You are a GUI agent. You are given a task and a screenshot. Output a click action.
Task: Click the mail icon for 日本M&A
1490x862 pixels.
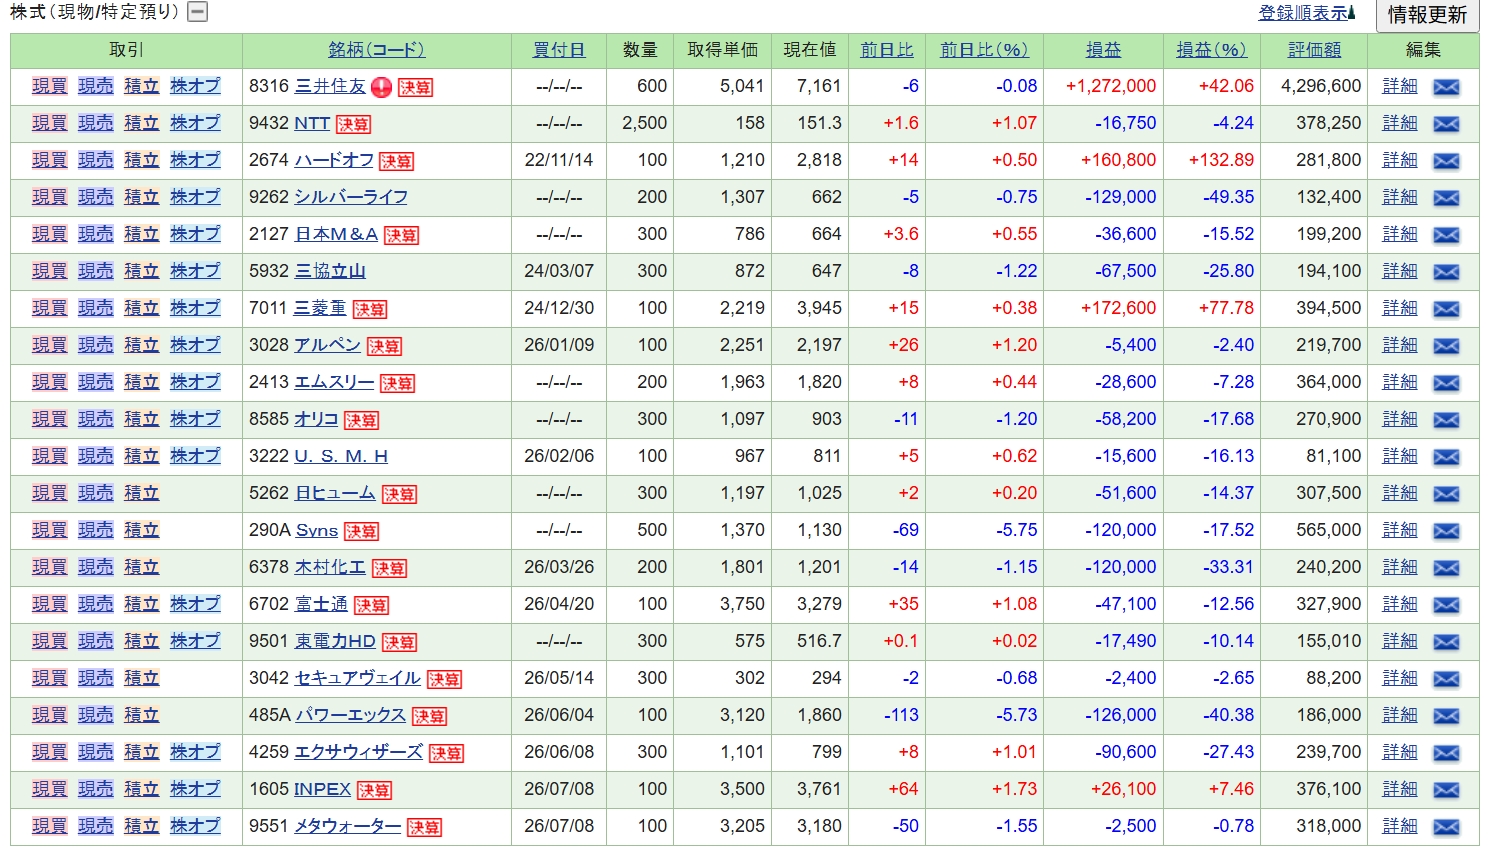[x=1446, y=235]
